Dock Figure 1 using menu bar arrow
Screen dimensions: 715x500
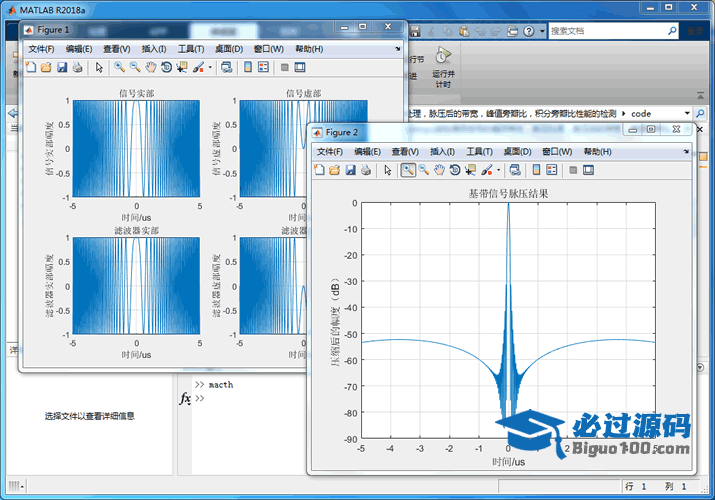(x=398, y=49)
